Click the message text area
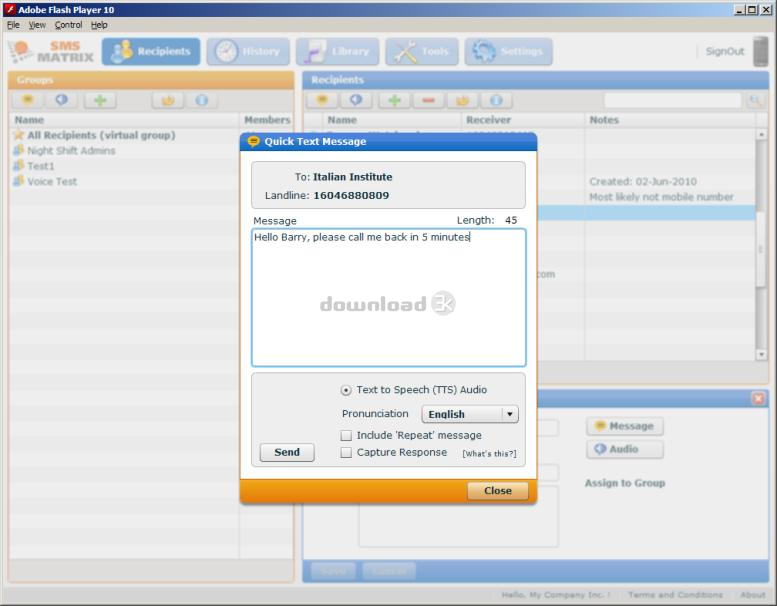The image size is (777, 606). pos(388,297)
